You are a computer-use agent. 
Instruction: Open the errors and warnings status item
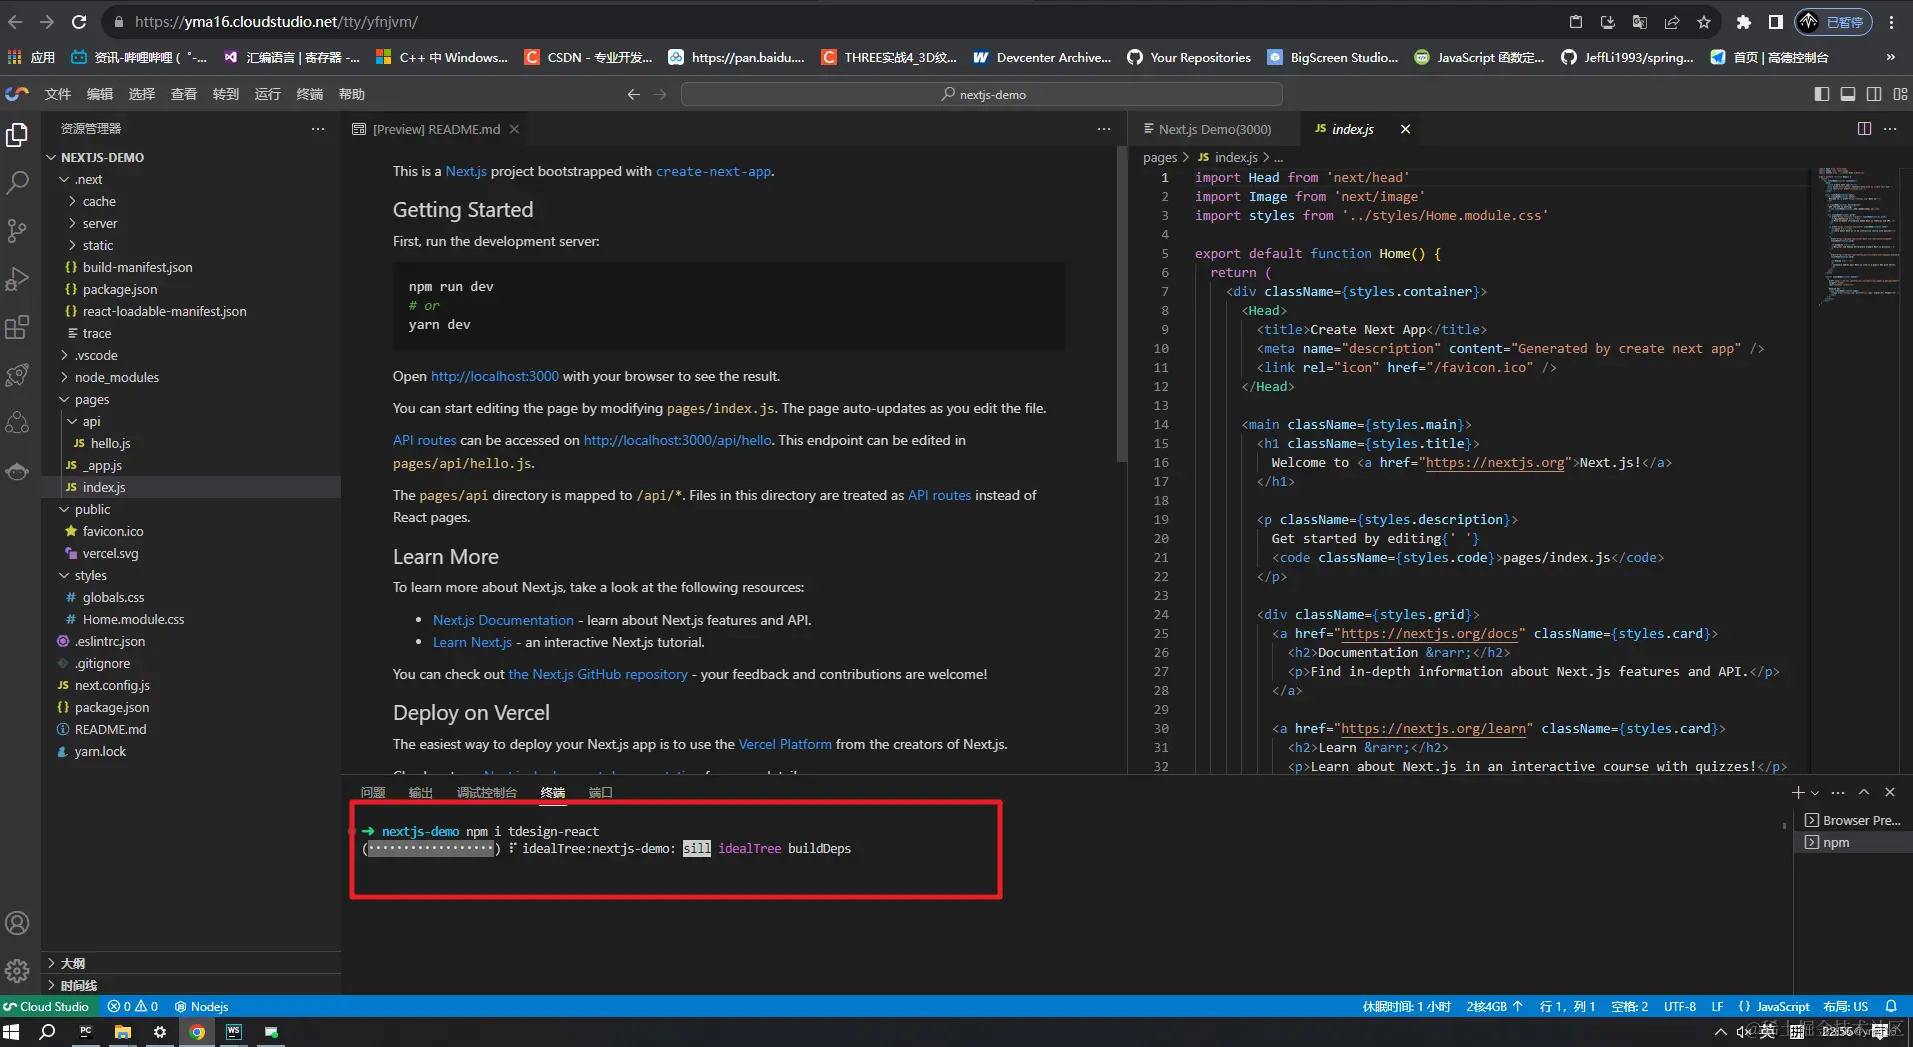click(x=133, y=1006)
